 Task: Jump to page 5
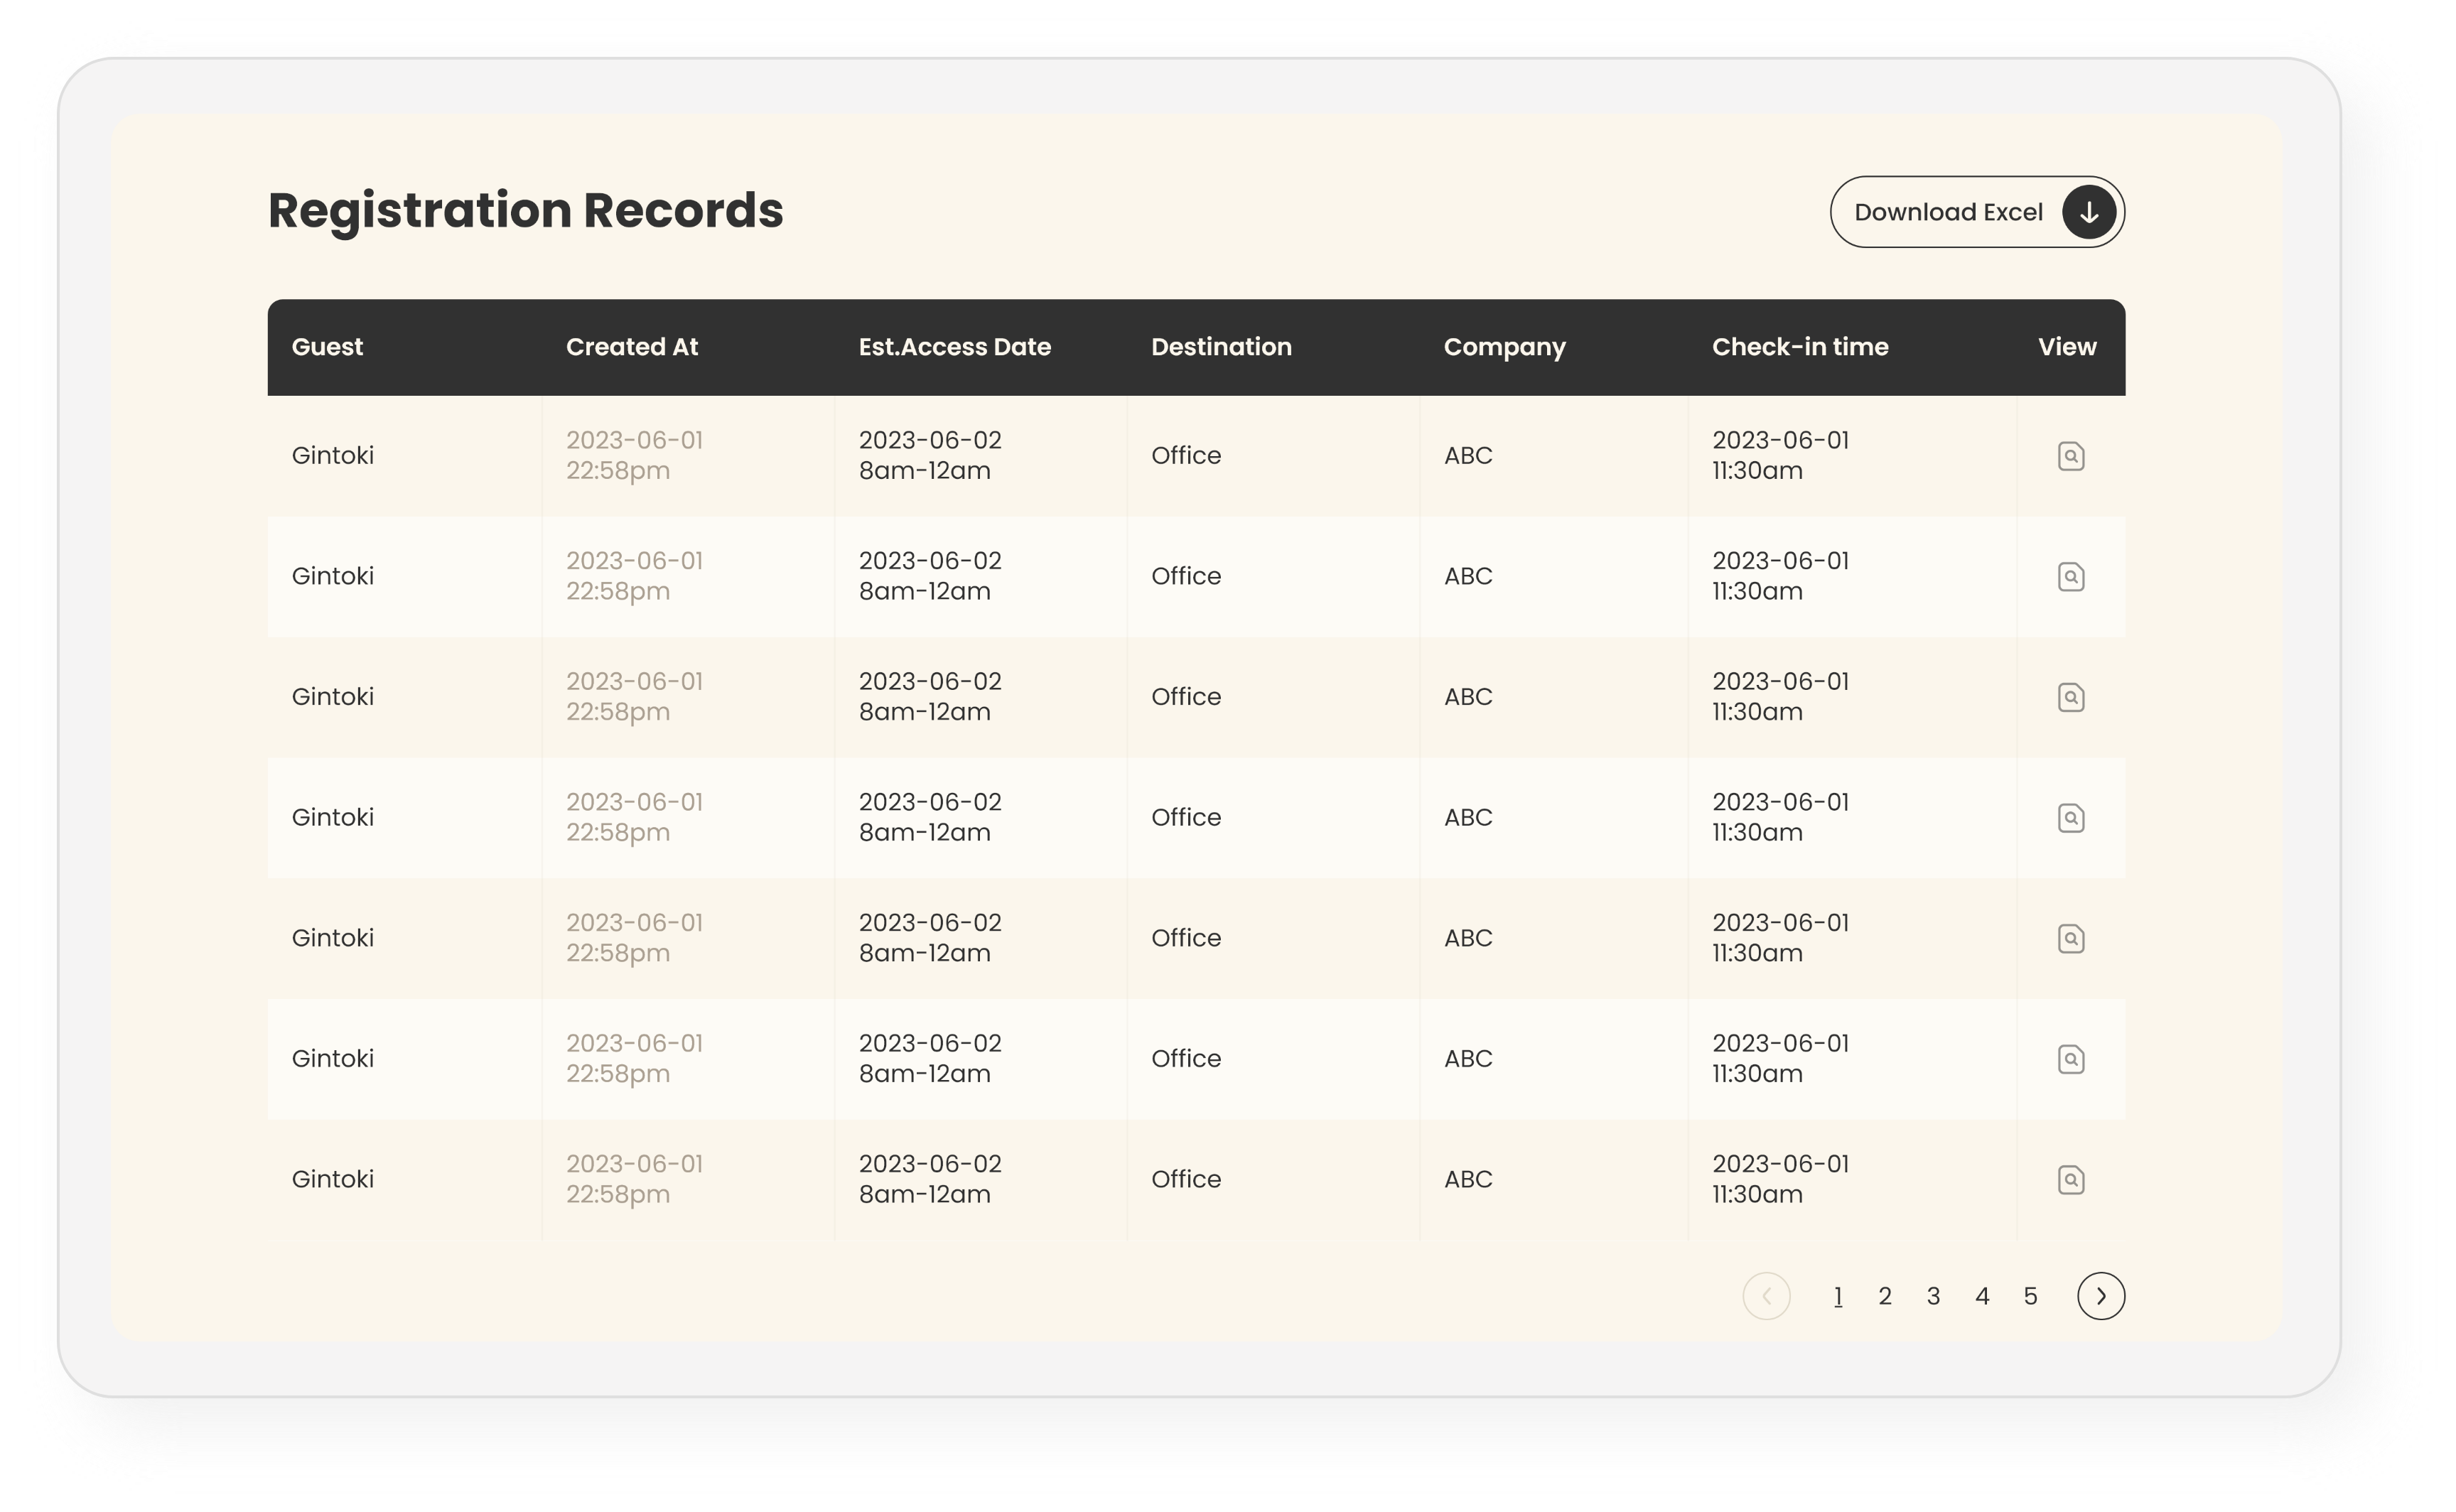2031,1297
